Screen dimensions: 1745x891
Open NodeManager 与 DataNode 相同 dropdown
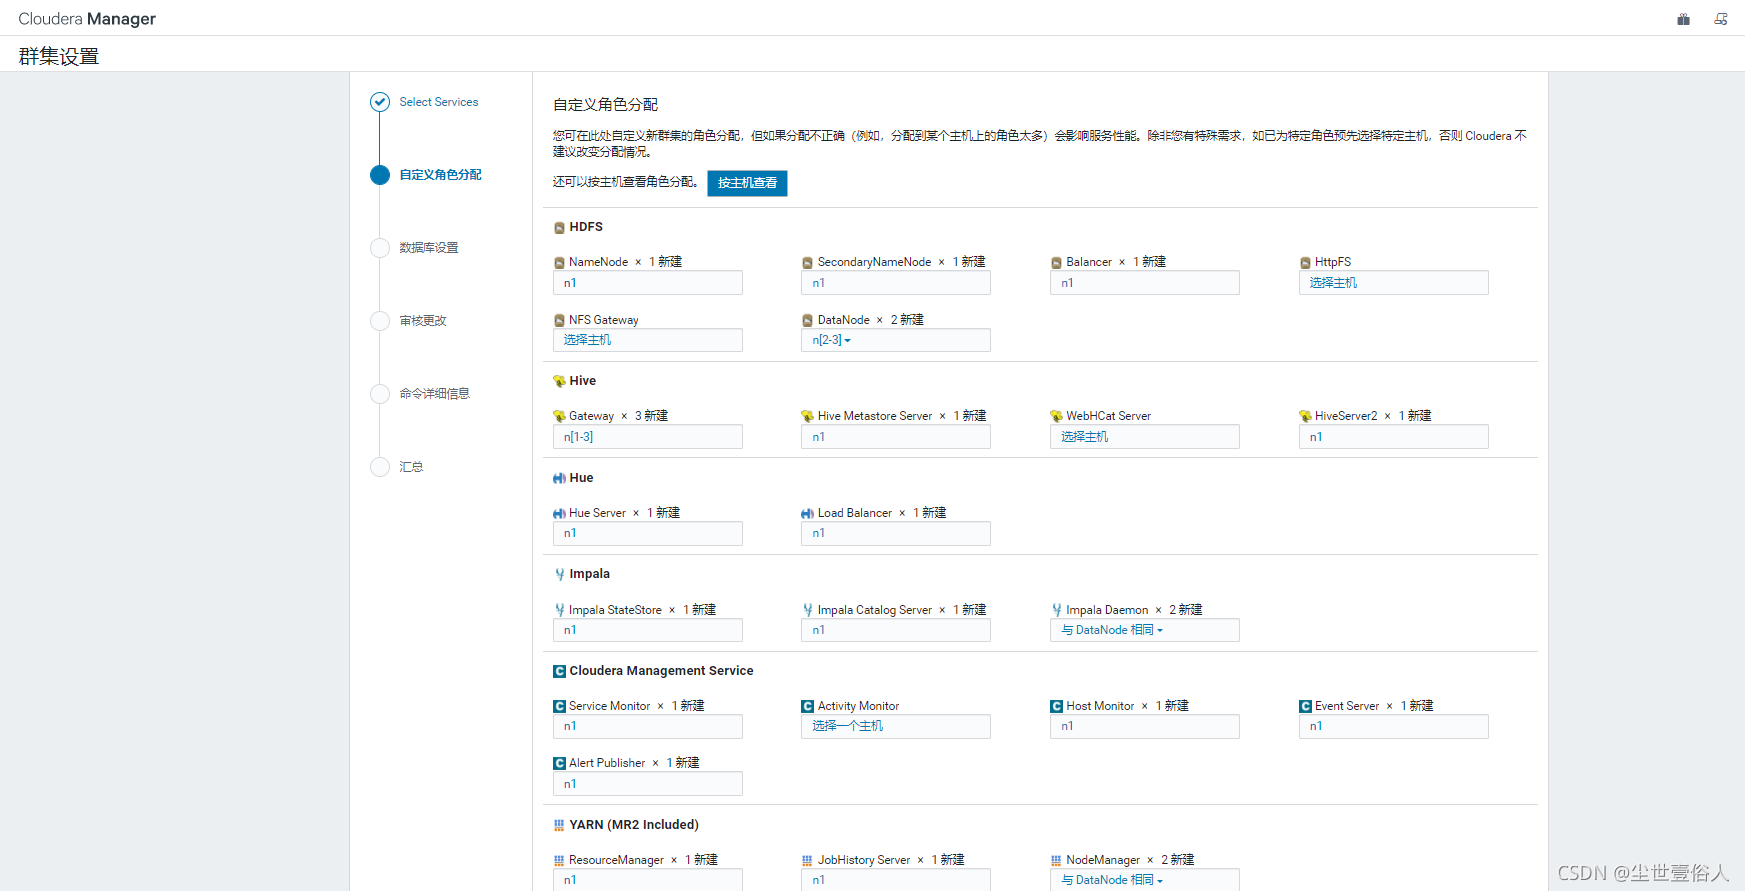click(x=1112, y=880)
